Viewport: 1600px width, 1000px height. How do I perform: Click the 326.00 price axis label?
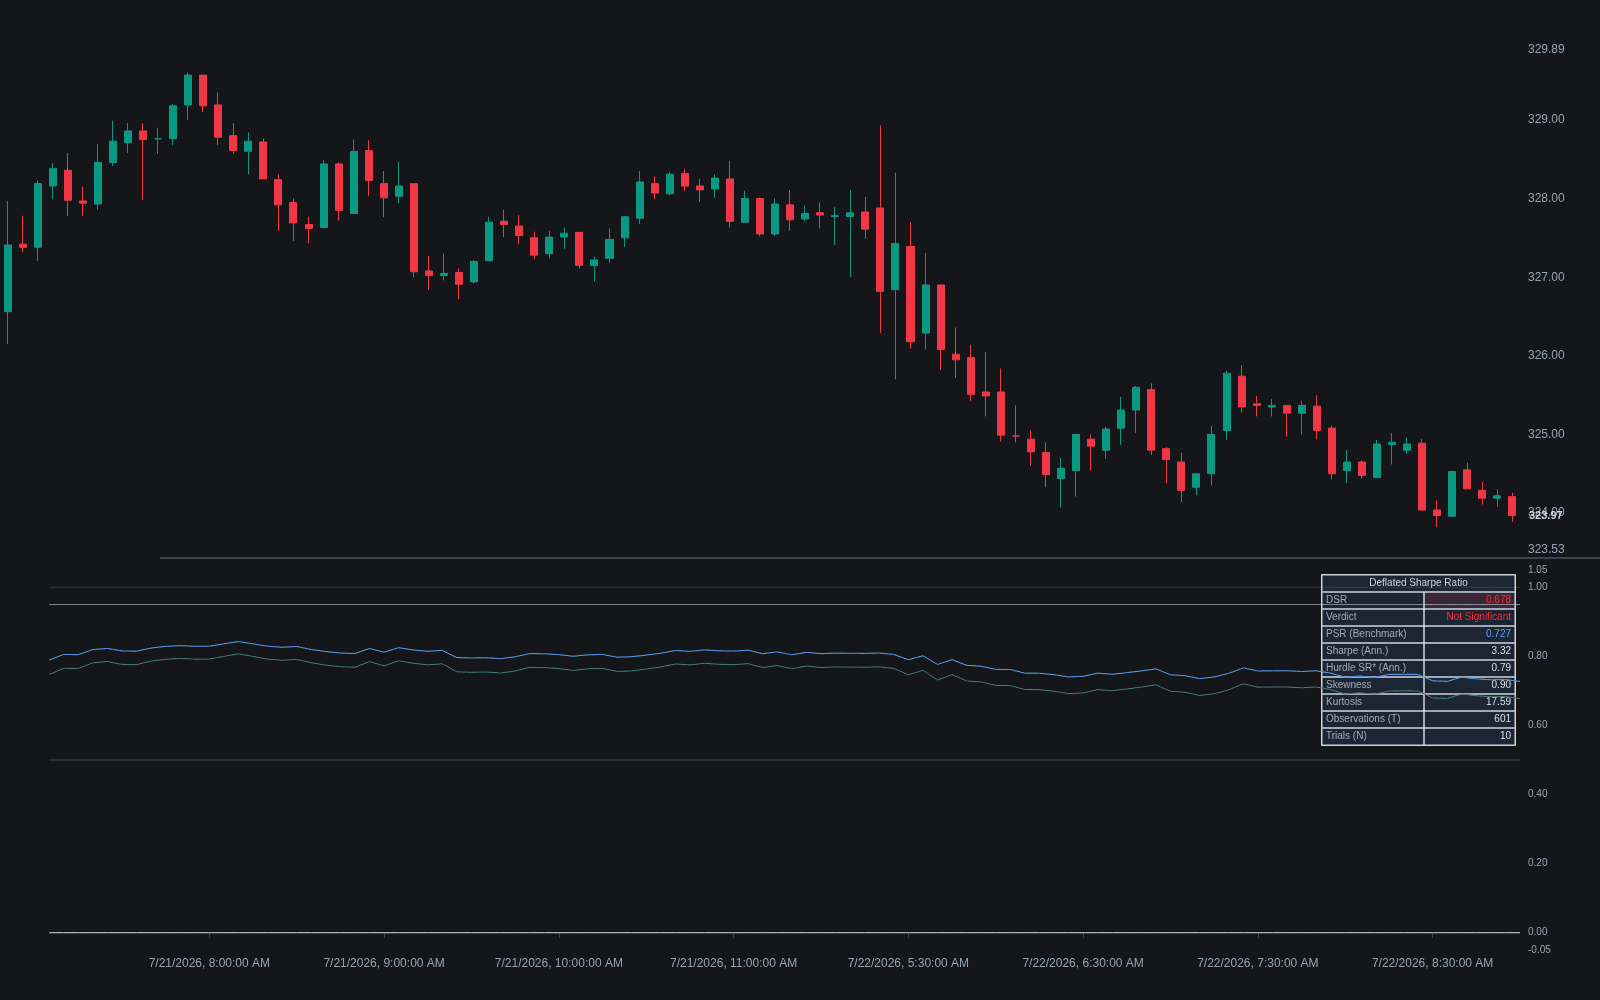1546,355
